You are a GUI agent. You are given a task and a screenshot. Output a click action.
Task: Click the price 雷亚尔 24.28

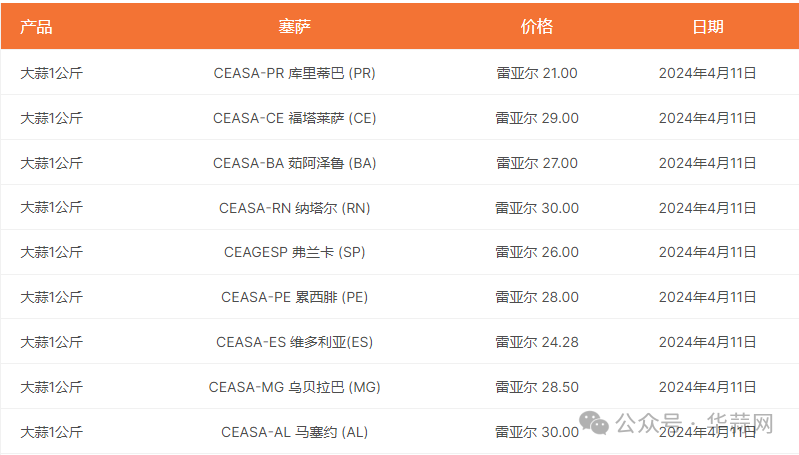(x=537, y=342)
